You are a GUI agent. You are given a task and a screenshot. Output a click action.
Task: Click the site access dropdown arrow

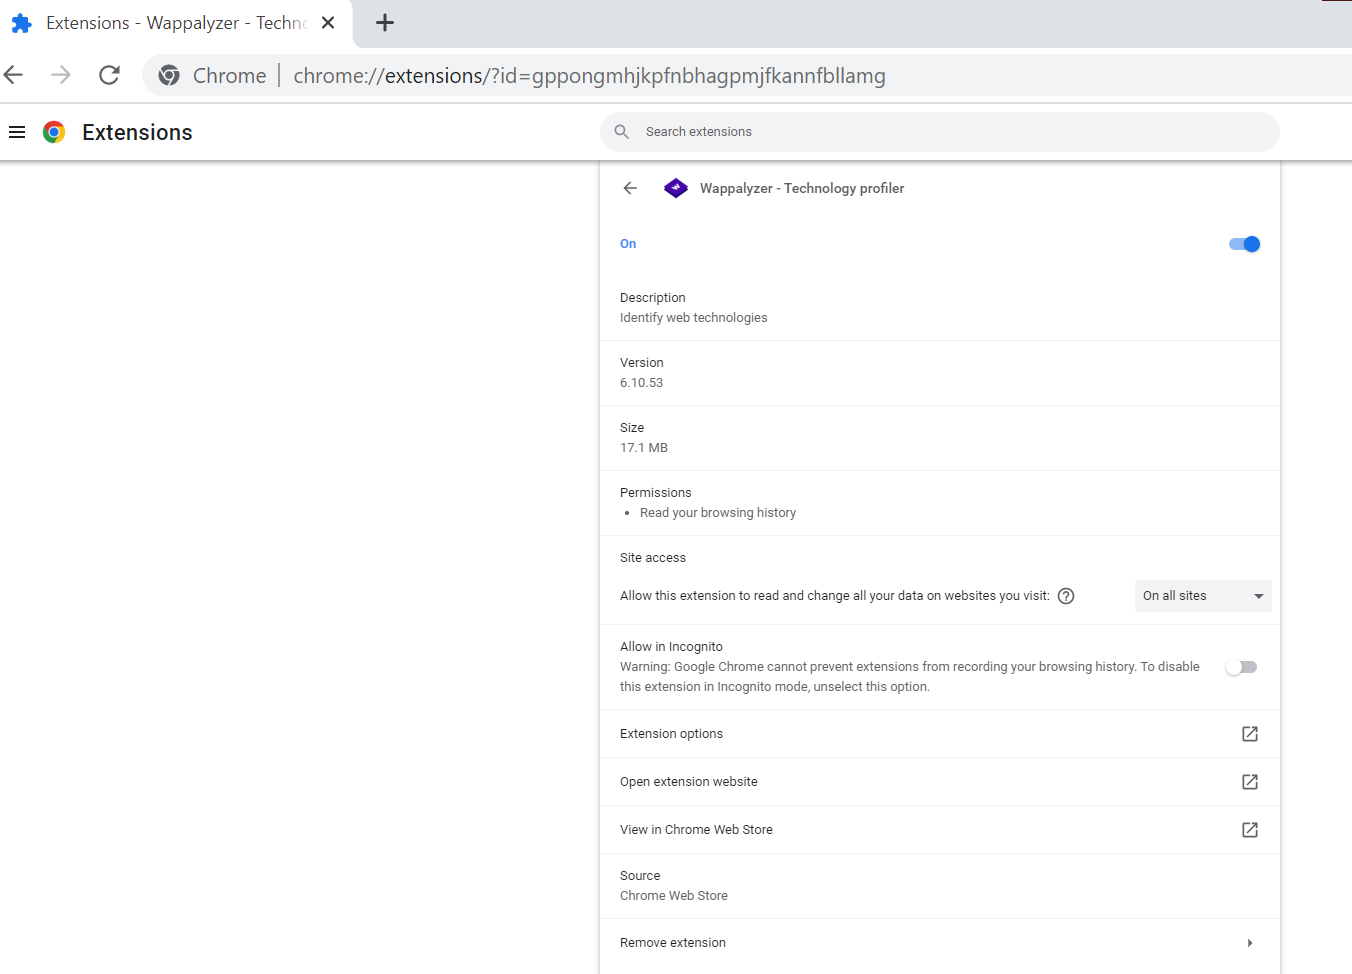(1259, 595)
